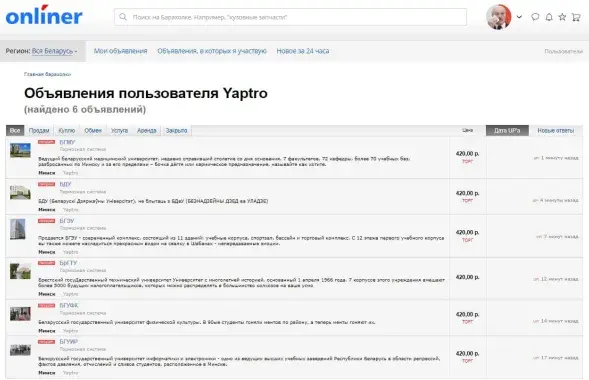
Task: Click red Продам badge beside БГЭУ
Action: (46, 221)
